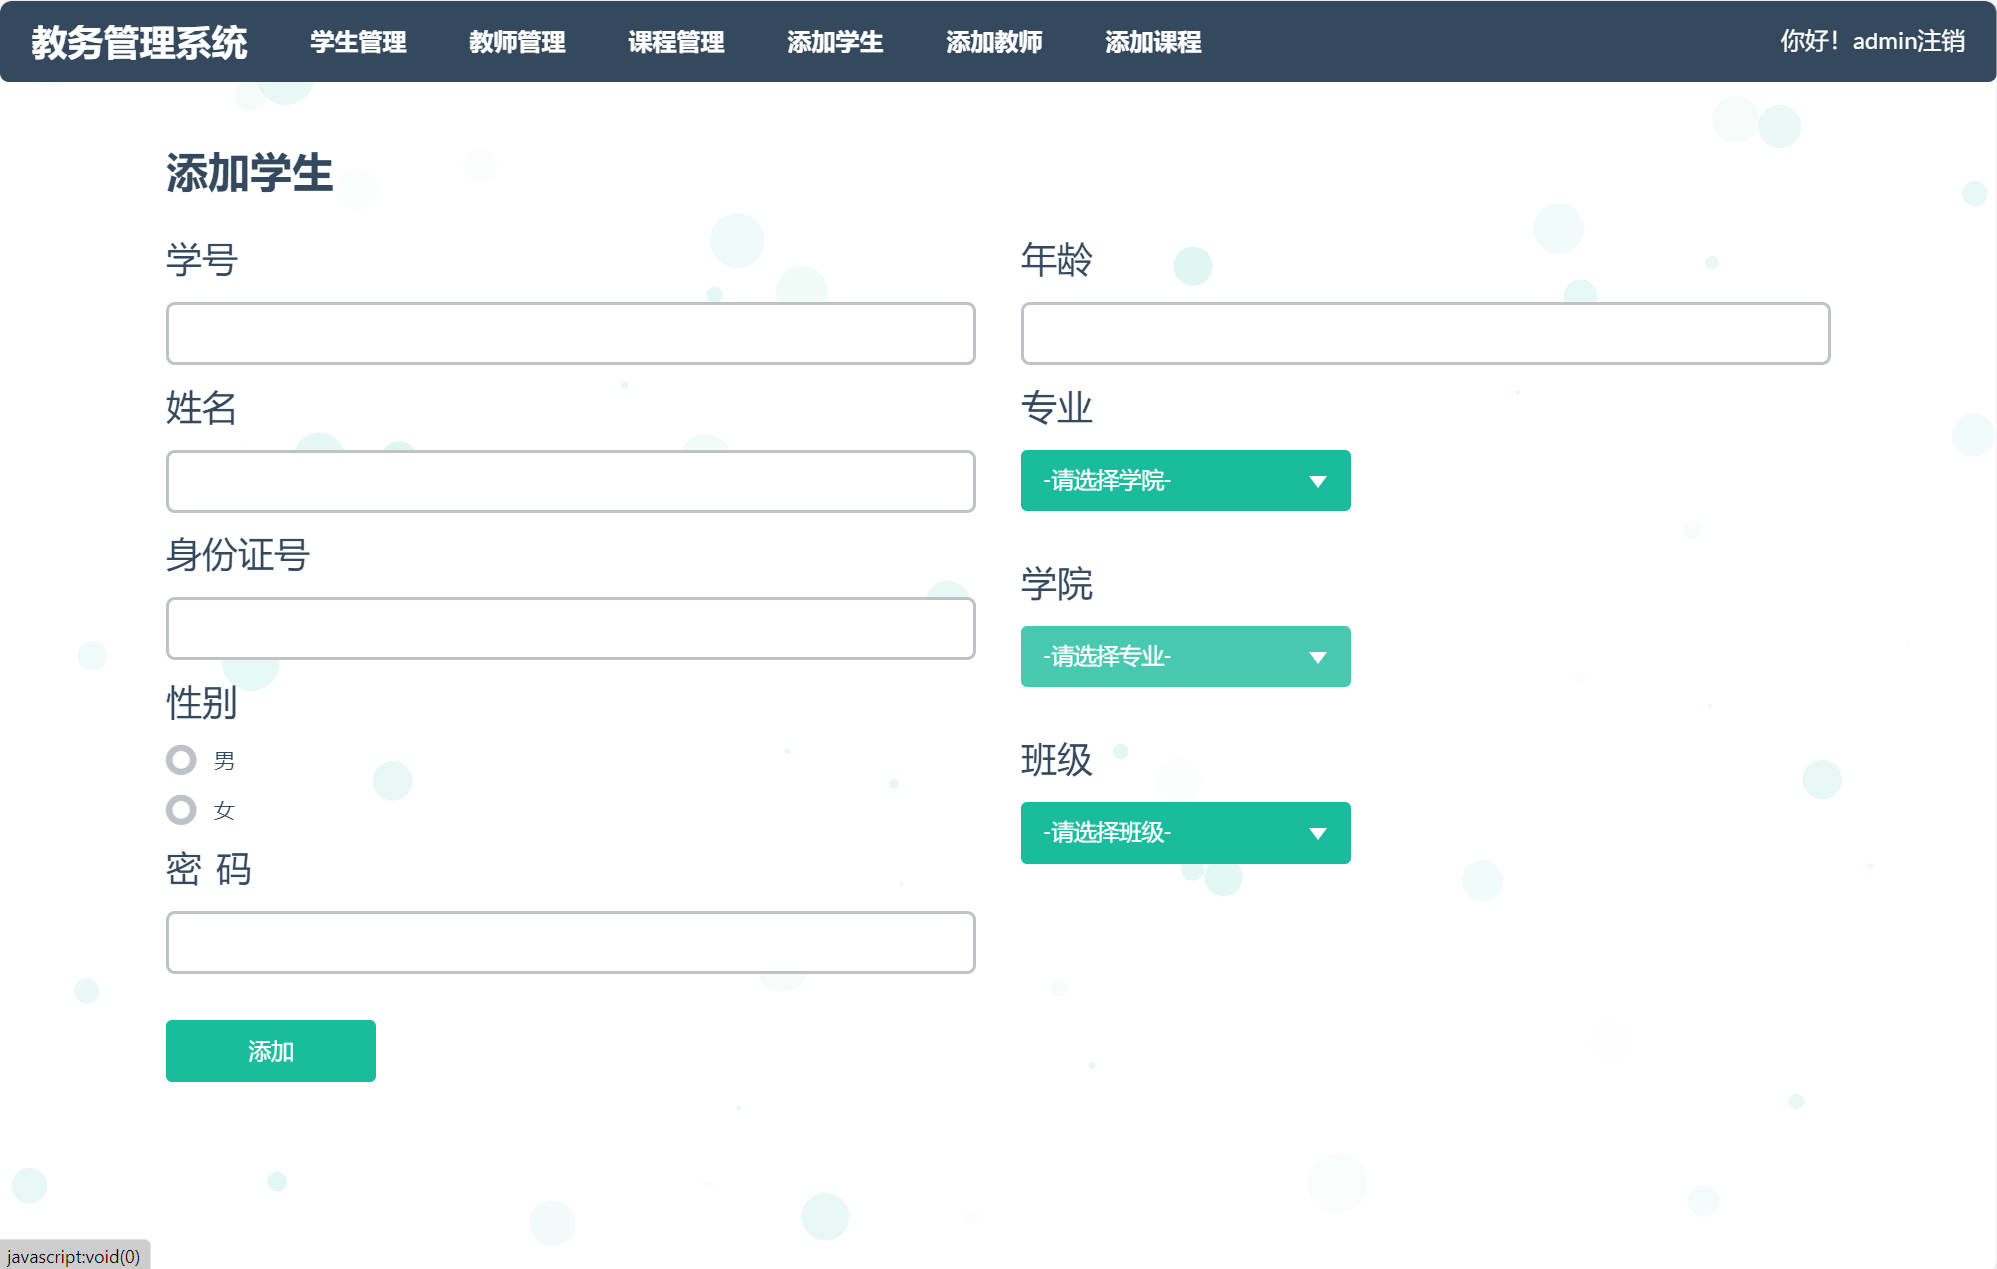This screenshot has width=1997, height=1269.
Task: Open the 学生管理 menu item
Action: point(358,43)
